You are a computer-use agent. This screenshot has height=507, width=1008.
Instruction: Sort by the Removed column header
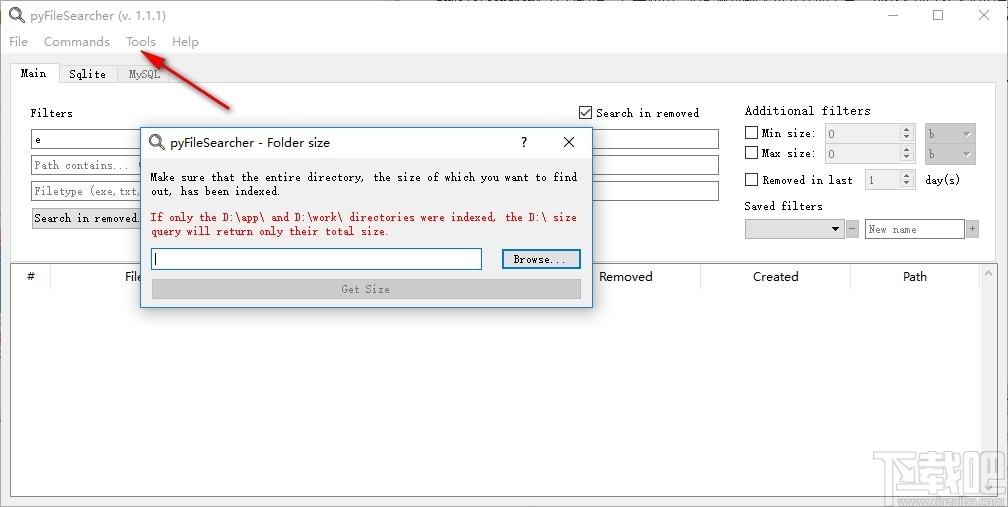click(x=626, y=276)
